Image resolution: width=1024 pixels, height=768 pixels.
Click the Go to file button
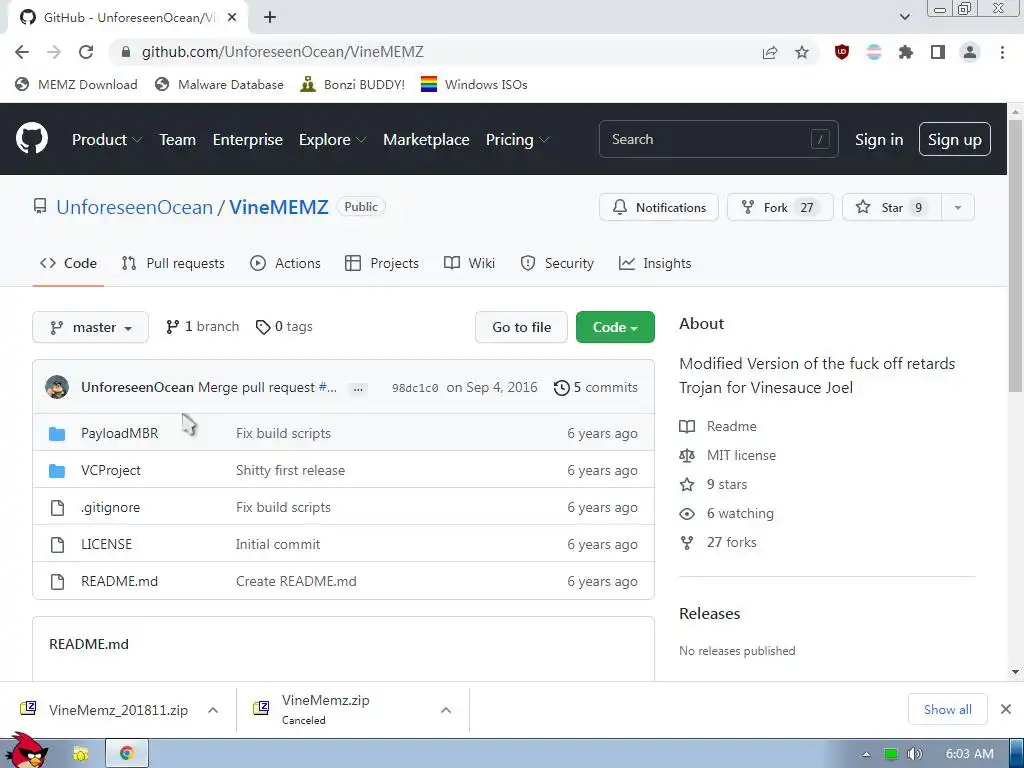click(521, 327)
